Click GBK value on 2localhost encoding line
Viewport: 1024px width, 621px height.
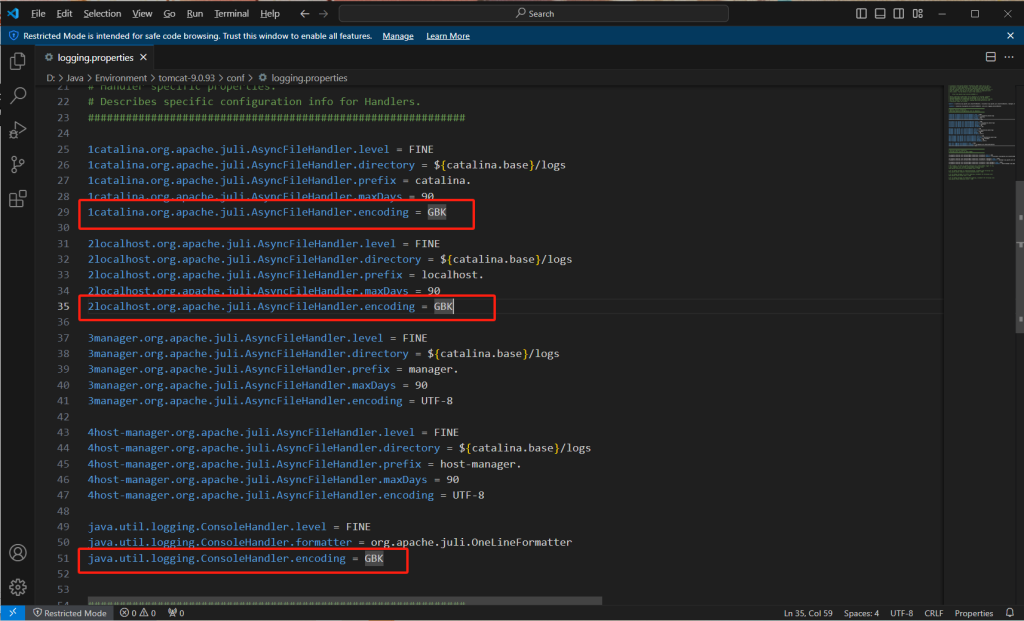(443, 306)
